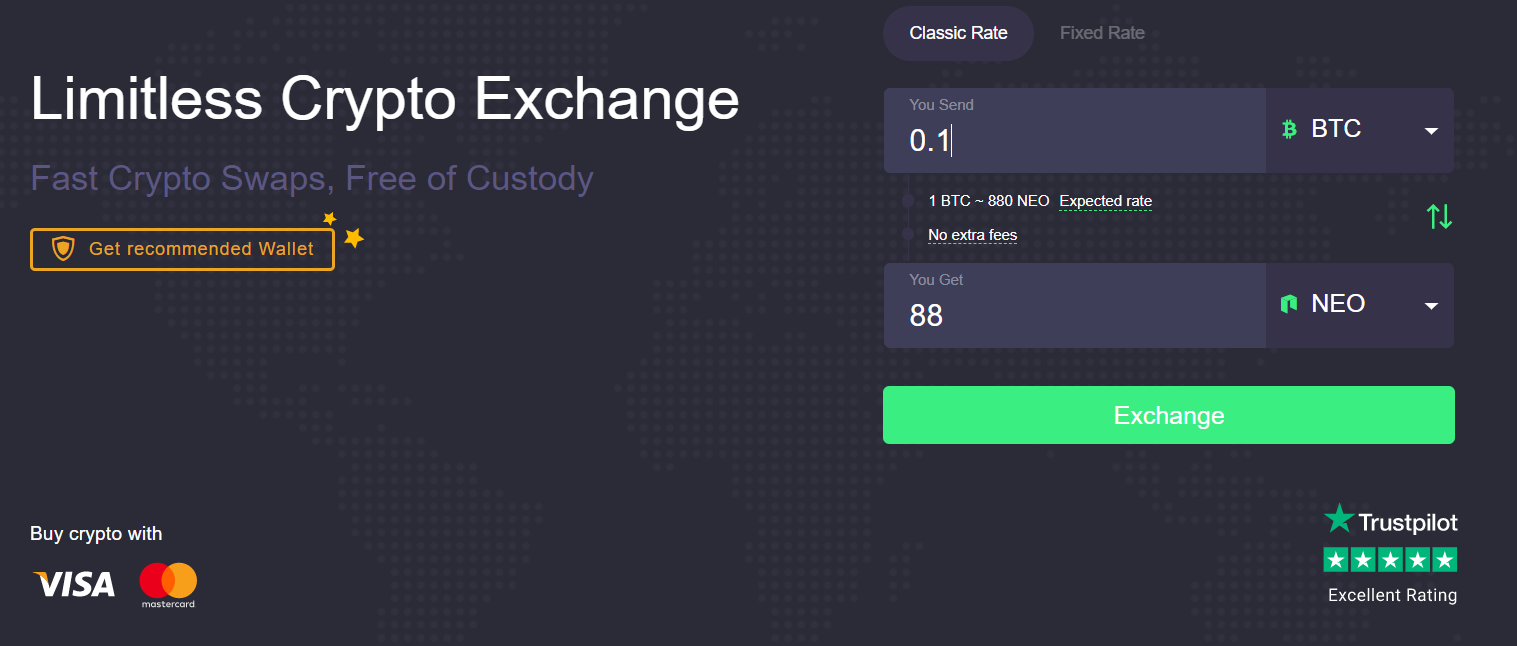This screenshot has height=646, width=1517.
Task: Click the Excellent Rating text
Action: [1392, 595]
